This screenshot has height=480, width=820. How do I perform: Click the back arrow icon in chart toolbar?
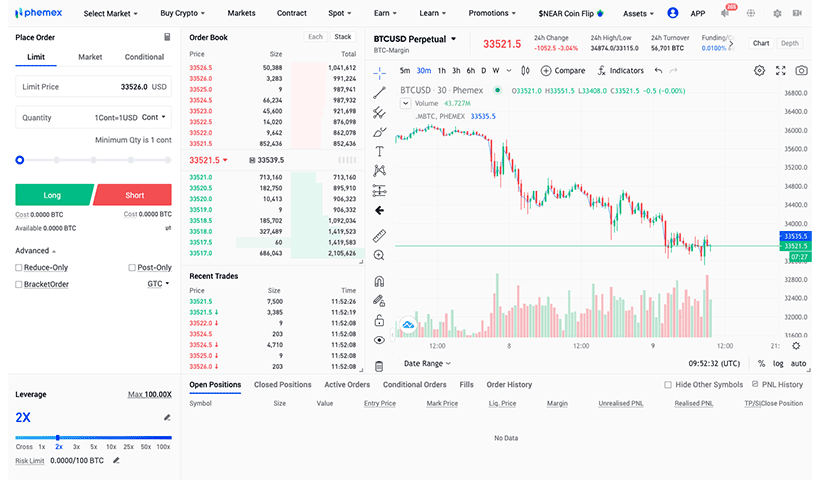(380, 210)
